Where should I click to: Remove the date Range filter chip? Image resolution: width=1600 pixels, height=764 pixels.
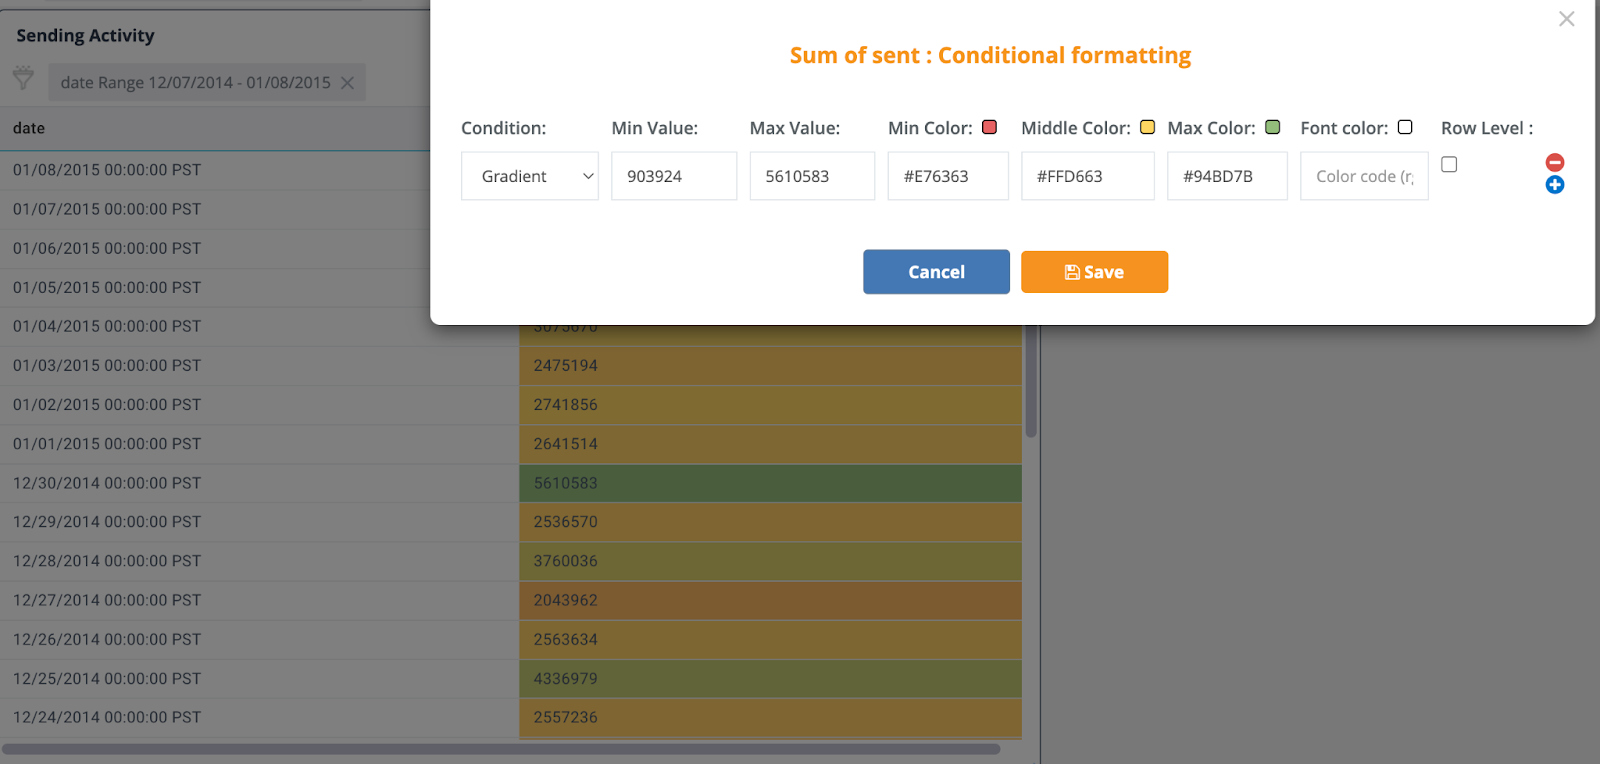tap(347, 83)
